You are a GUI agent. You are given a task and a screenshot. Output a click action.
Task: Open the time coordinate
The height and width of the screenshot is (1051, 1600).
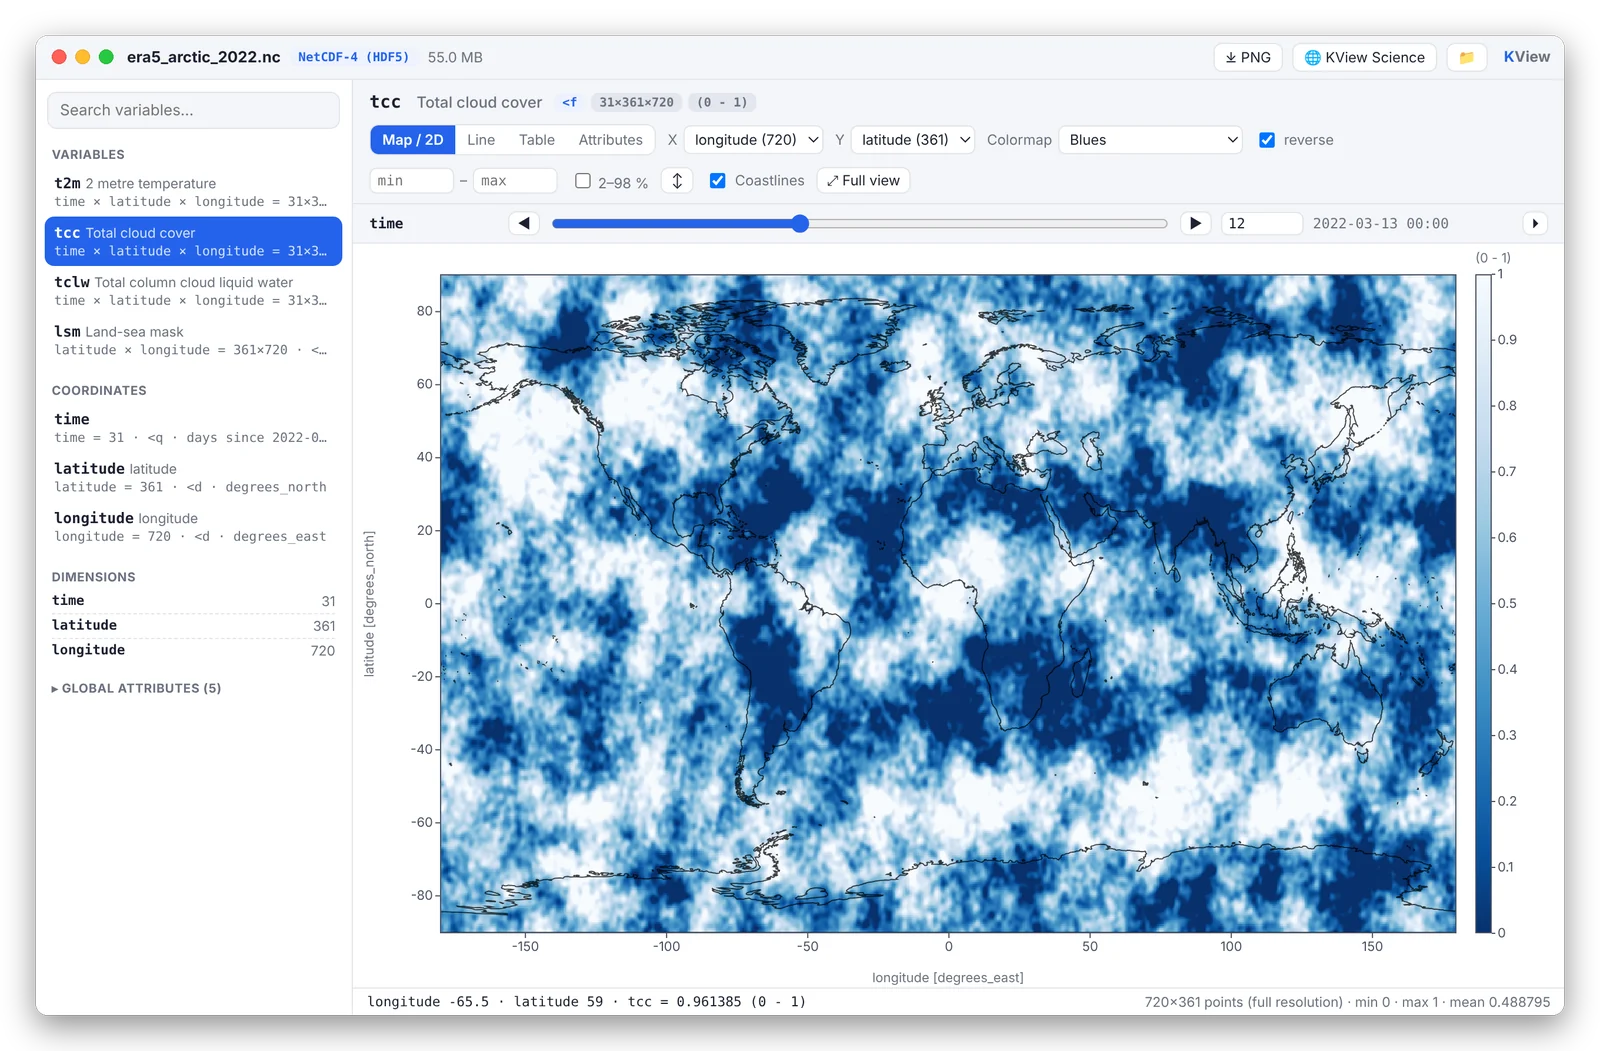[x=193, y=427]
